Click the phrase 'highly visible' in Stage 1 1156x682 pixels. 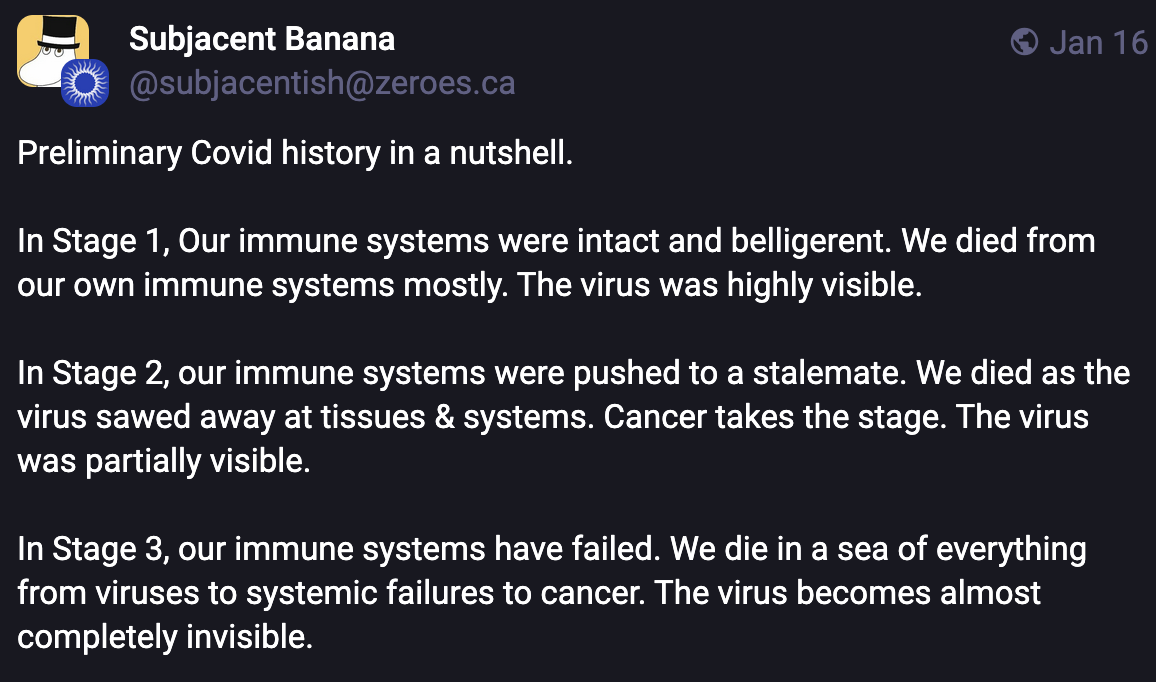[x=820, y=285]
